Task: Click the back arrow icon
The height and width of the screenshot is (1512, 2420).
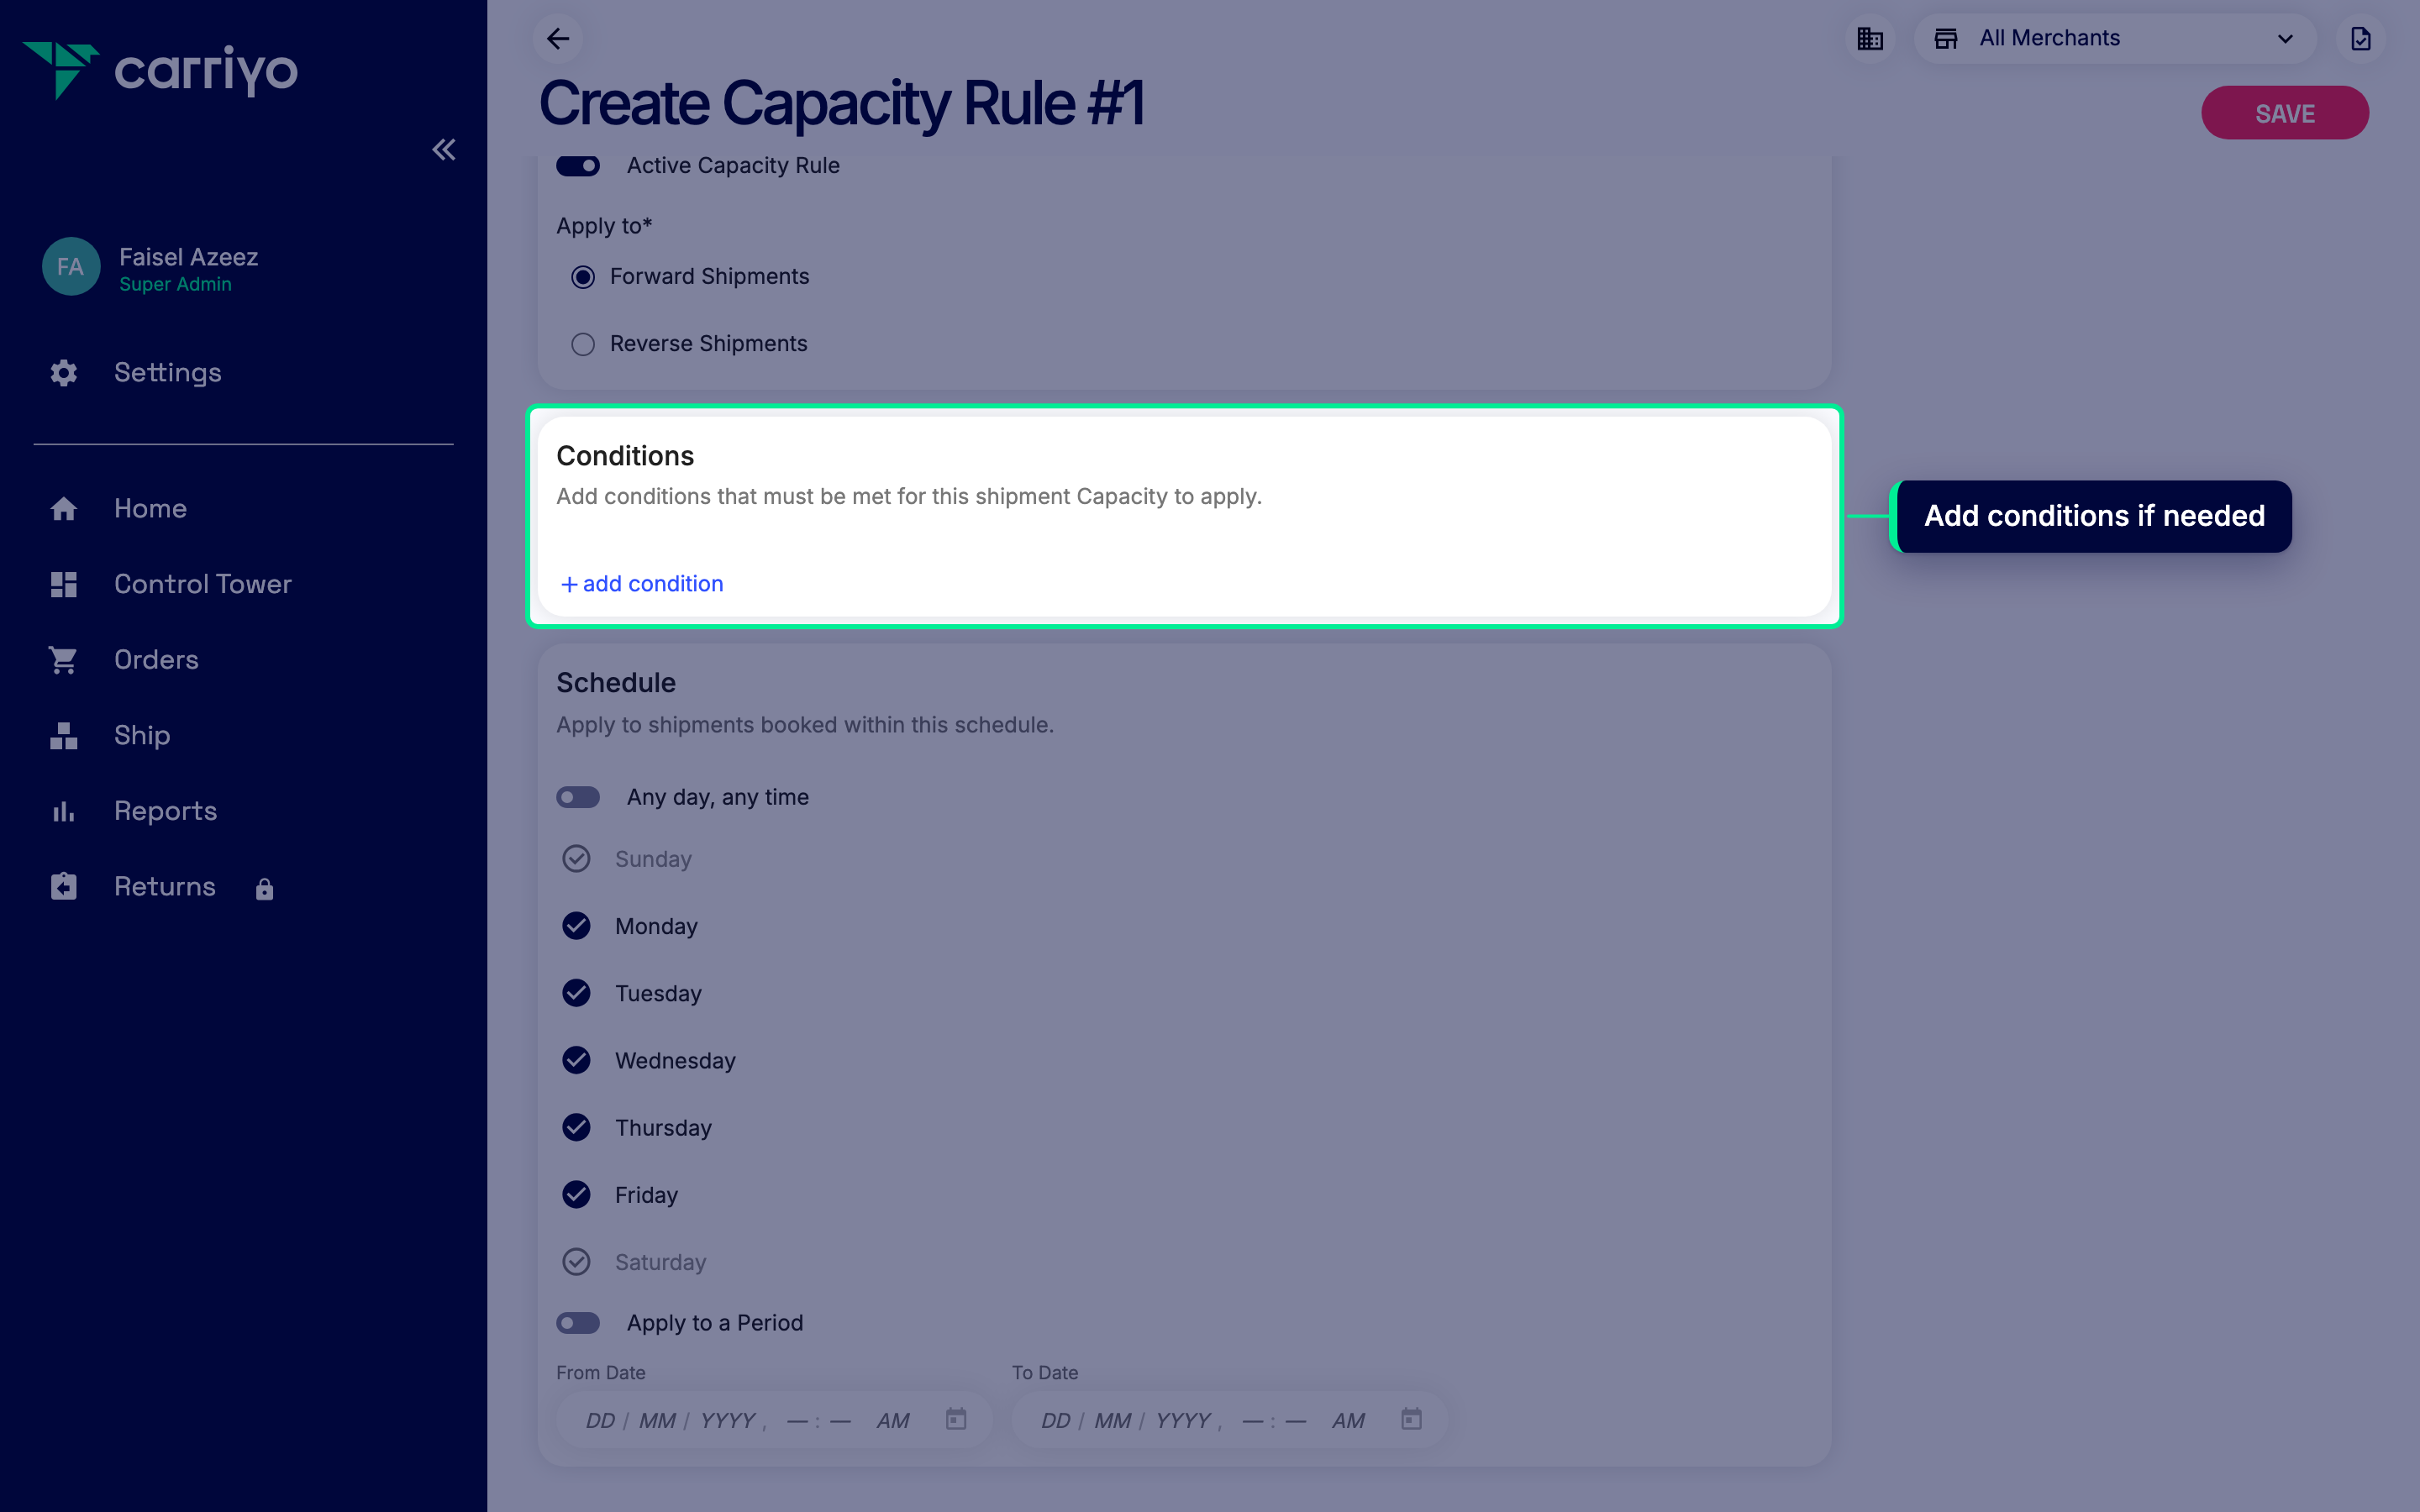Action: pyautogui.click(x=558, y=38)
